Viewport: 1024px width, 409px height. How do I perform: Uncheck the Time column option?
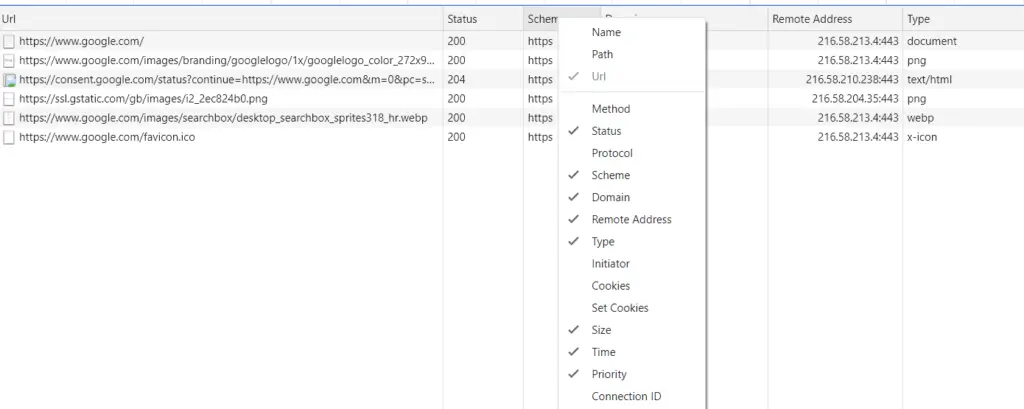[x=632, y=352]
